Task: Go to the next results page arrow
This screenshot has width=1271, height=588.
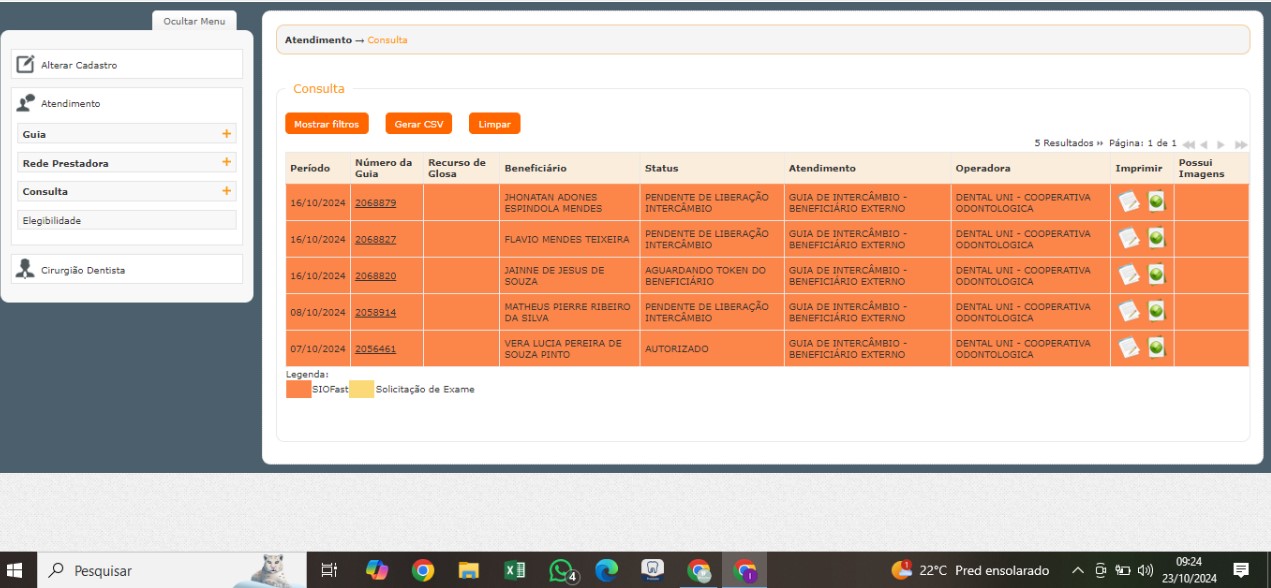Action: click(x=1221, y=145)
